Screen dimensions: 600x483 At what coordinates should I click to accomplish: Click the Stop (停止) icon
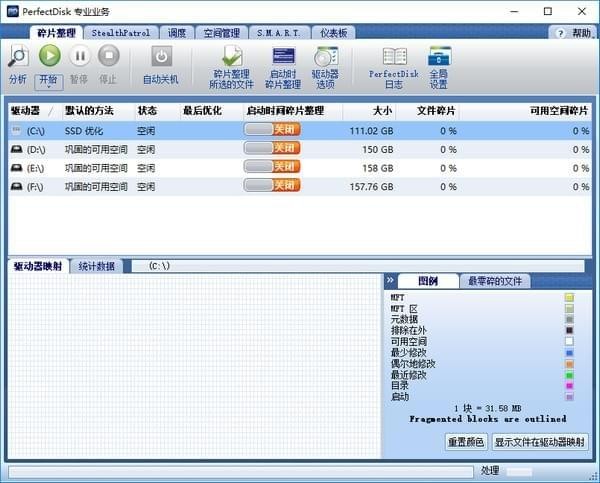[109, 56]
